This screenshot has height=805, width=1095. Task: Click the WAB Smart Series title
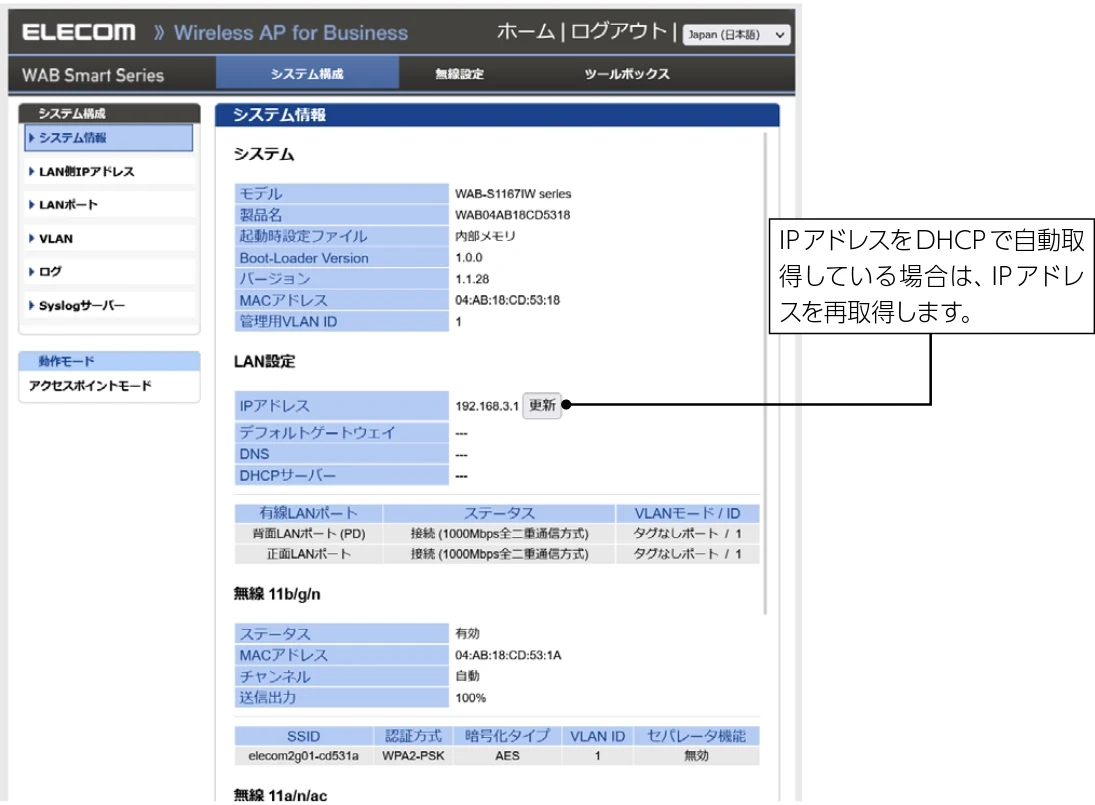[93, 75]
